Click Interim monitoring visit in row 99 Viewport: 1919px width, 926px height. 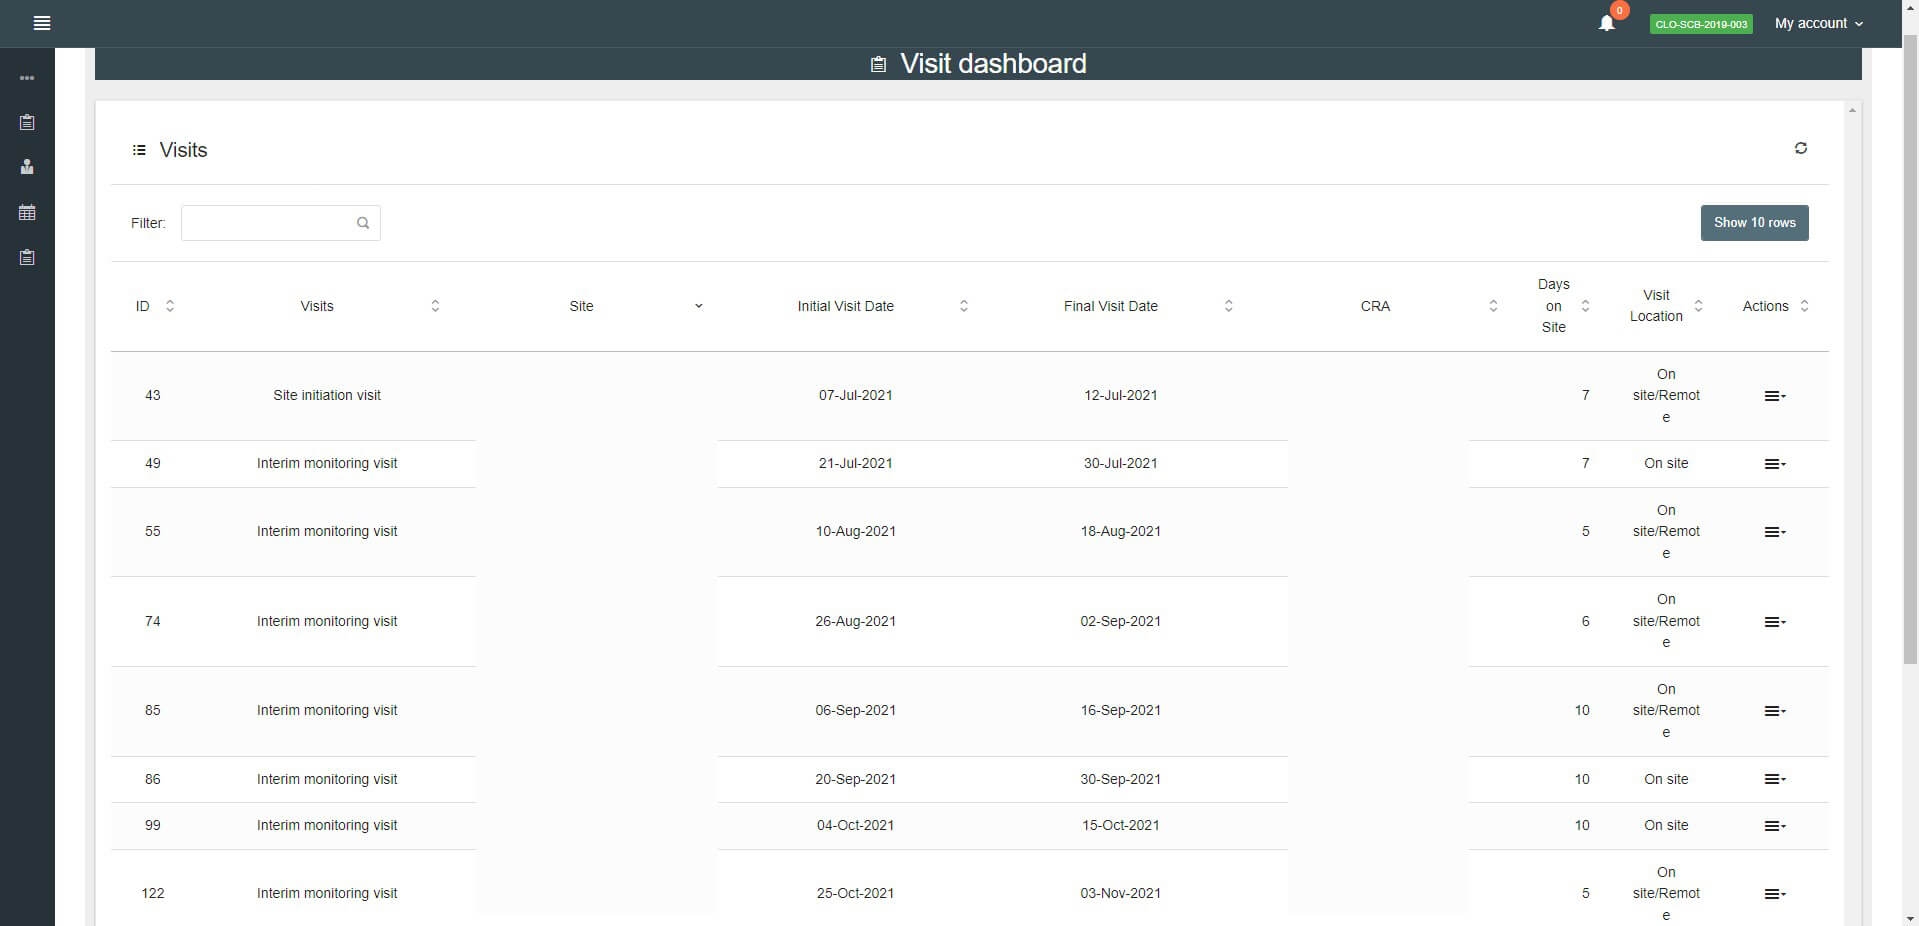pos(327,825)
